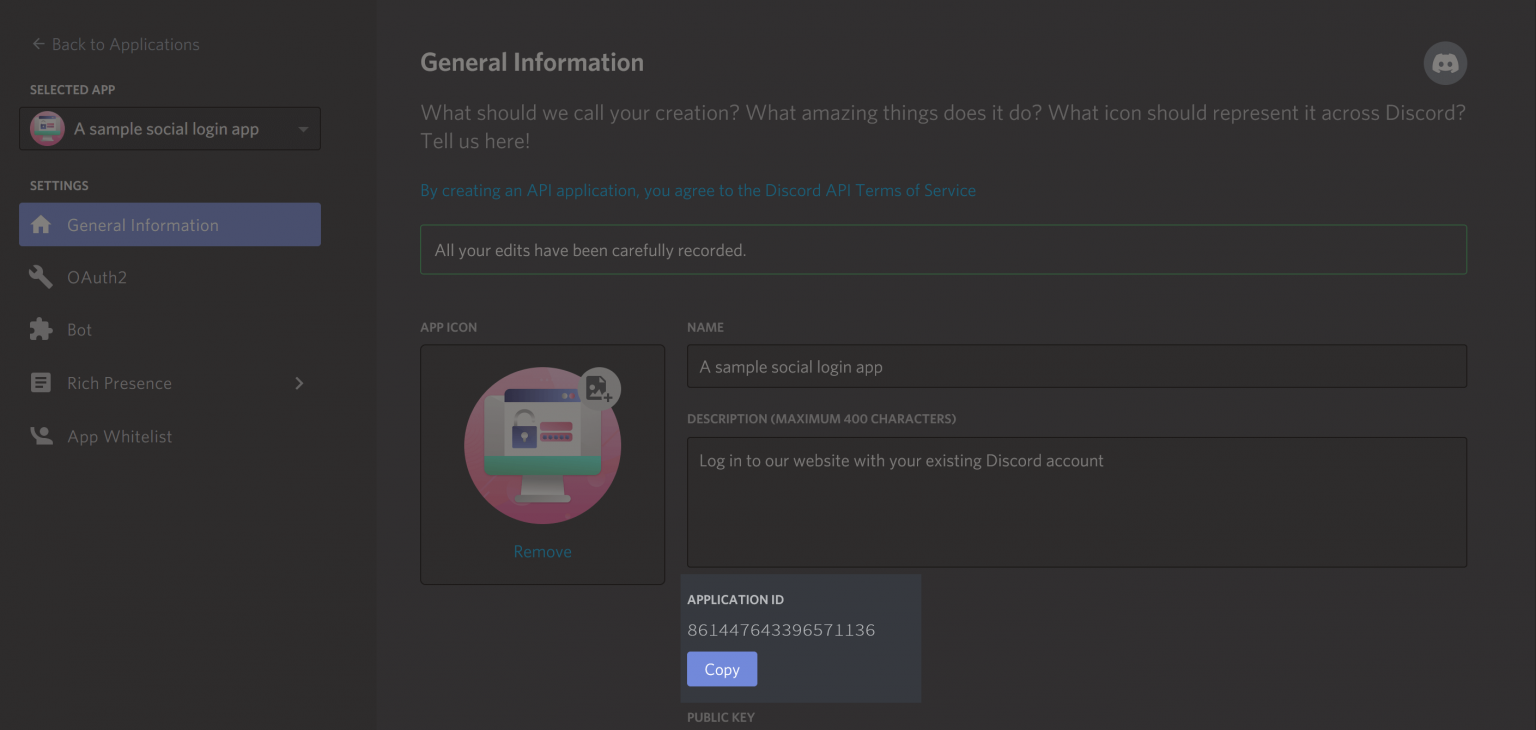The width and height of the screenshot is (1536, 730).
Task: Click the image upload badge on the app icon
Action: pos(600,390)
